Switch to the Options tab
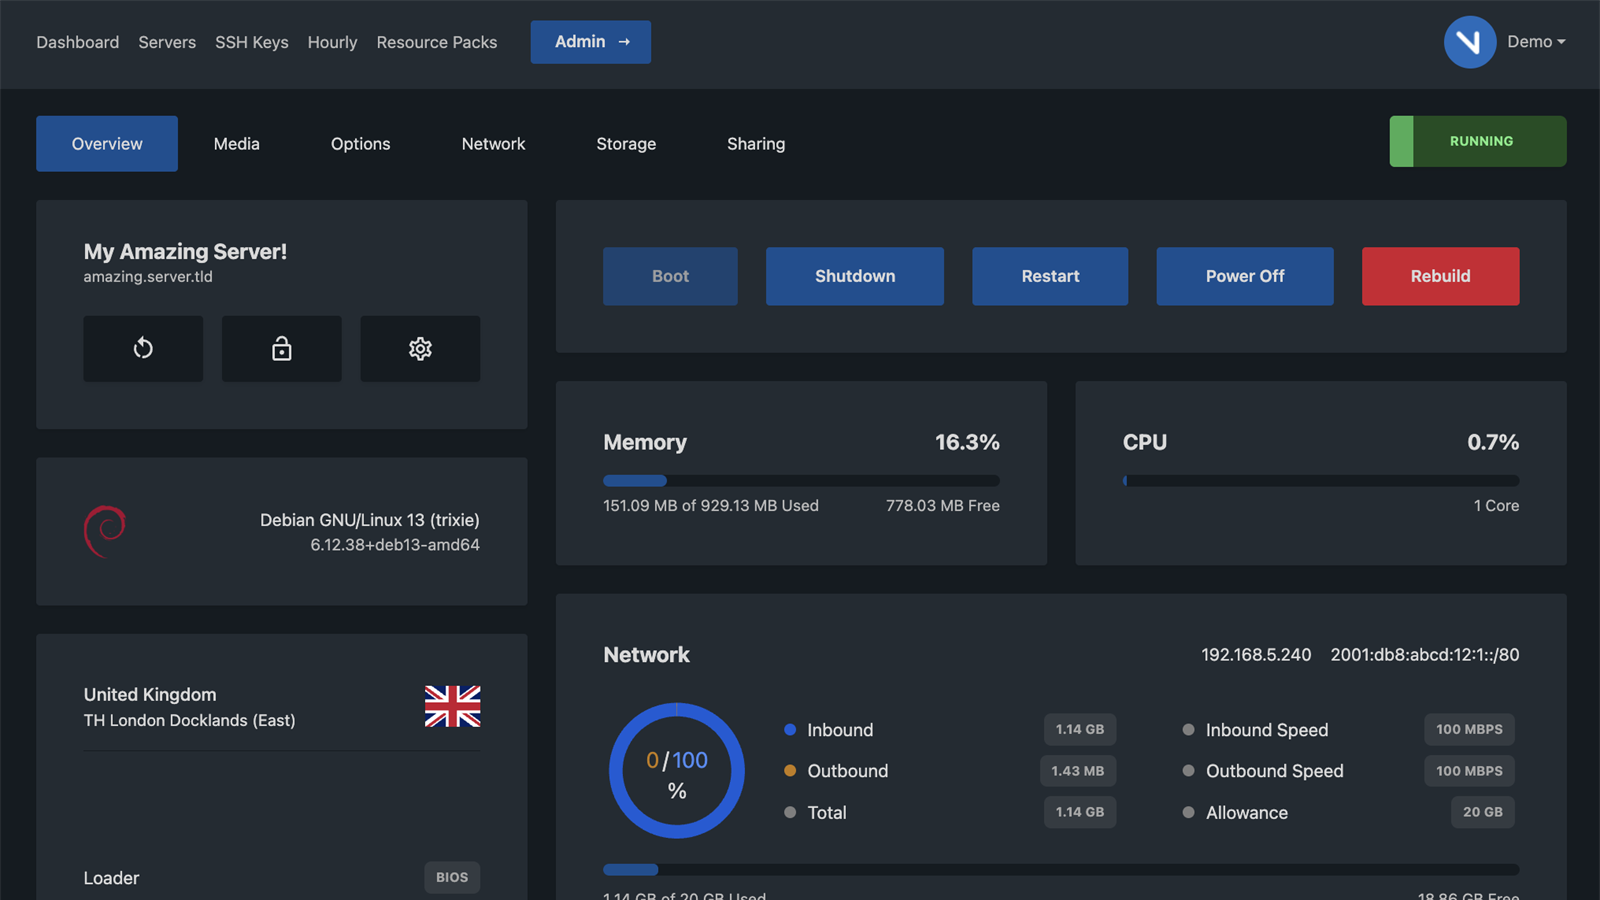Screen dimensions: 1600x900 pyautogui.click(x=361, y=144)
